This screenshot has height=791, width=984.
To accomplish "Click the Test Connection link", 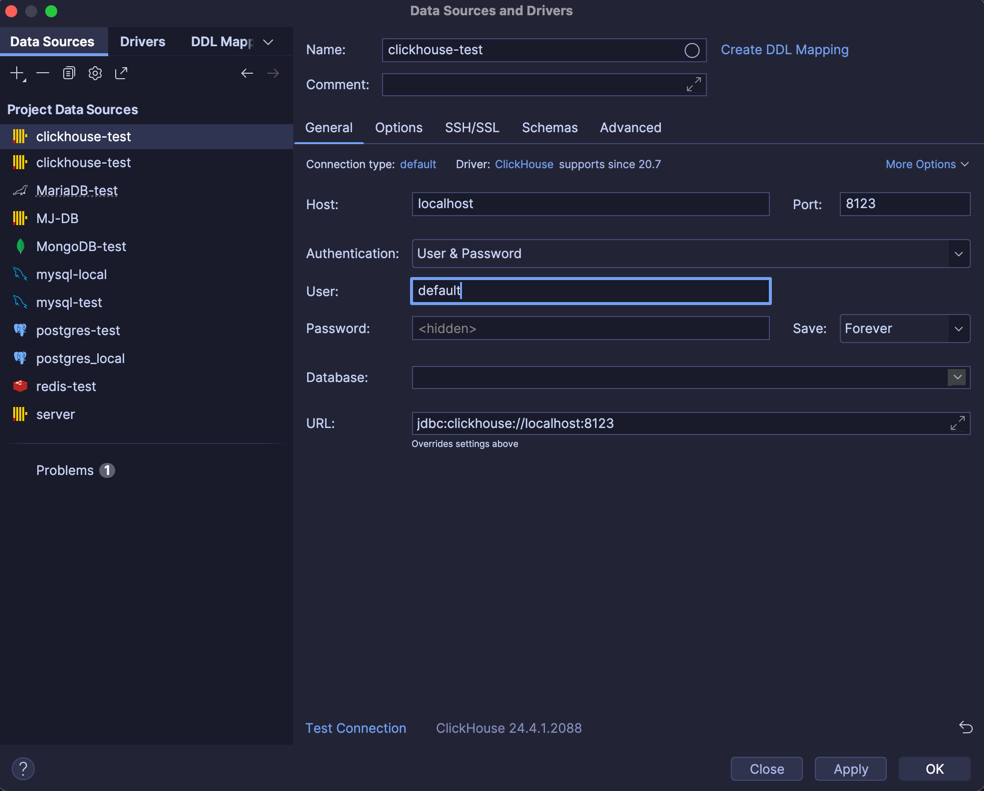I will pos(355,728).
